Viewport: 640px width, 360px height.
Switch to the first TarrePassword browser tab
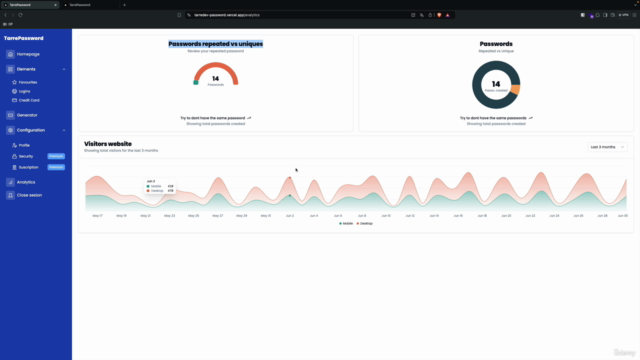[29, 5]
